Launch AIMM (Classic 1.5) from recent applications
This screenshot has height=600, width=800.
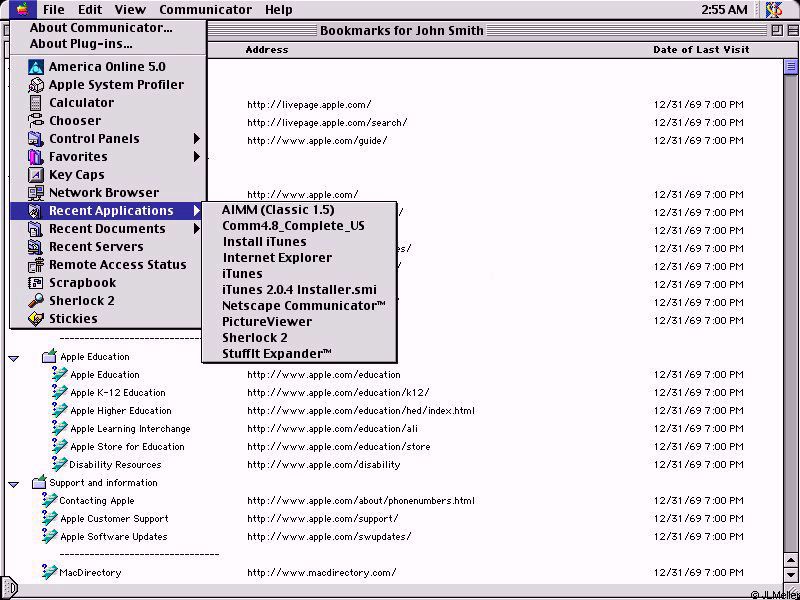[x=299, y=210]
